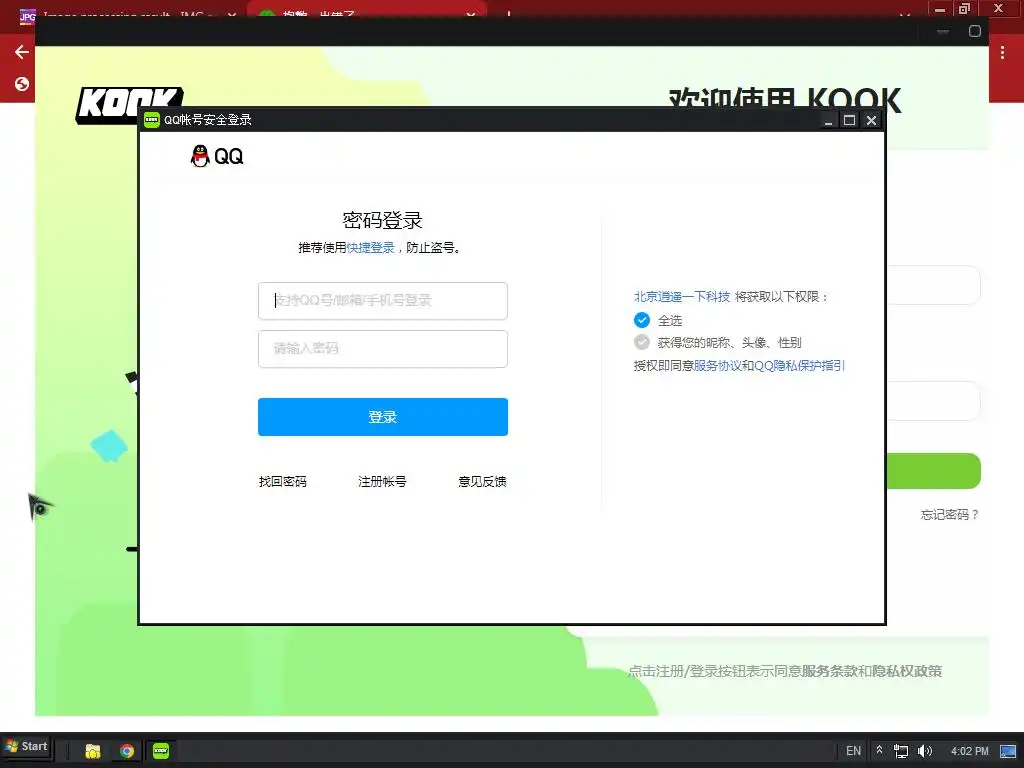
Task: Open the 意见反馈 feedback link
Action: [x=482, y=481]
